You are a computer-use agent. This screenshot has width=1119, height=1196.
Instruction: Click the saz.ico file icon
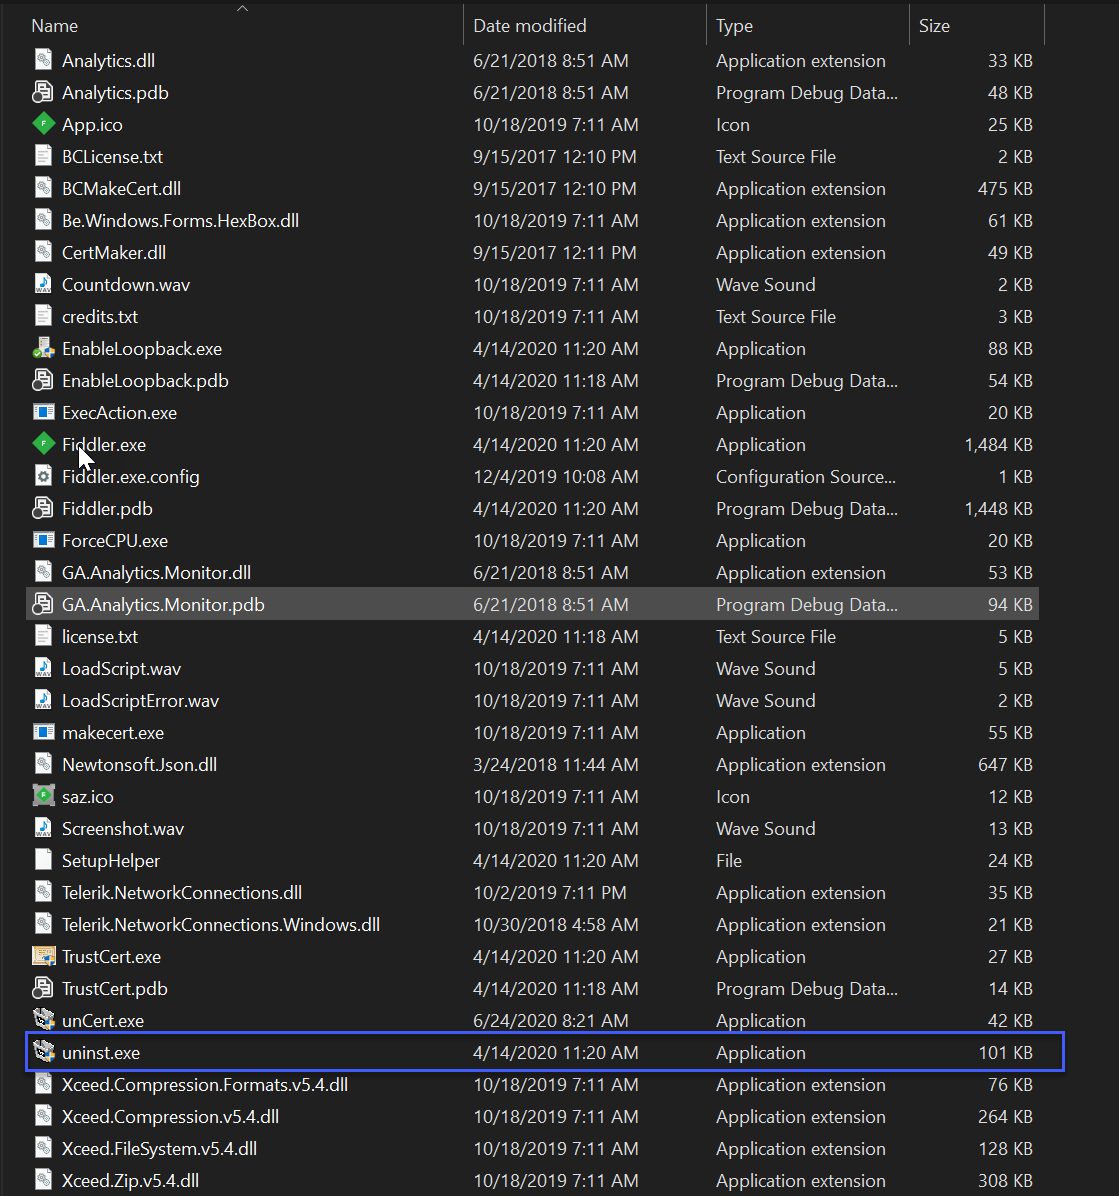click(43, 796)
